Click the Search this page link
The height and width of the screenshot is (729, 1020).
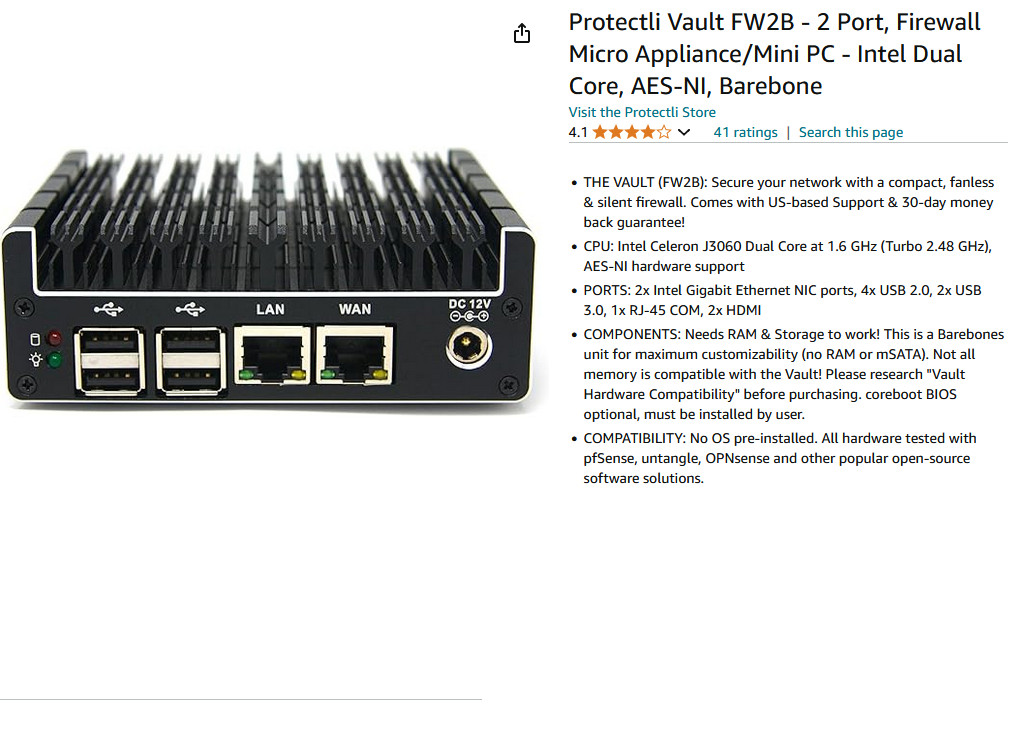coord(850,132)
